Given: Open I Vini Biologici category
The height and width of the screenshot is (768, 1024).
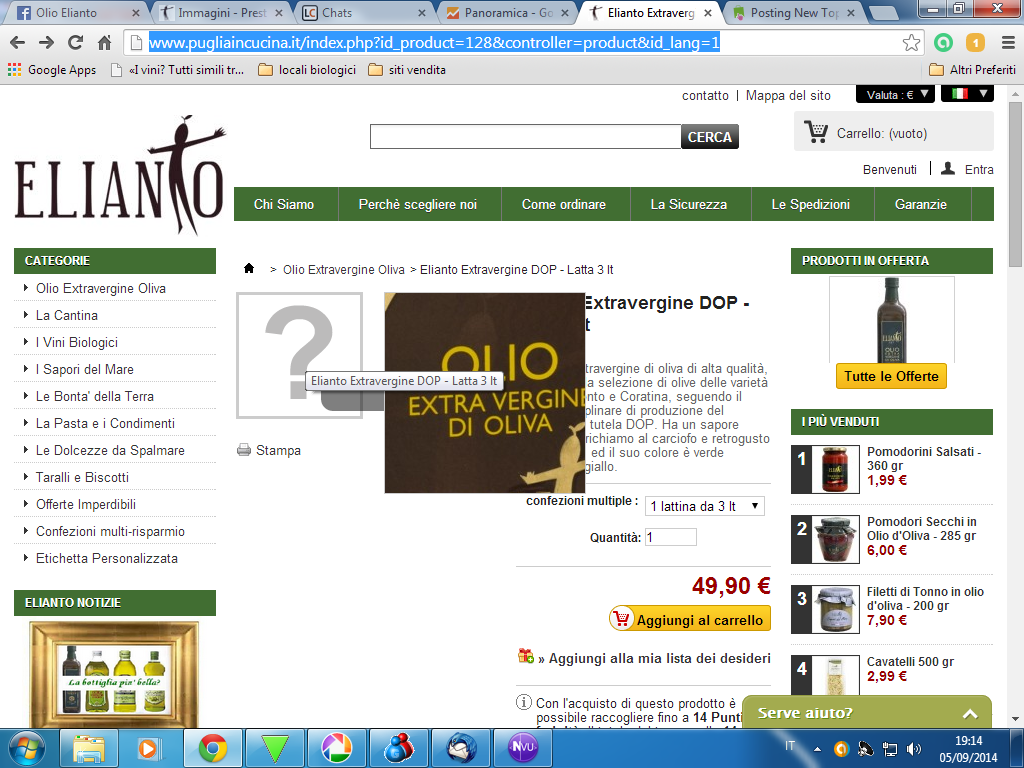Looking at the screenshot, I should pos(76,342).
